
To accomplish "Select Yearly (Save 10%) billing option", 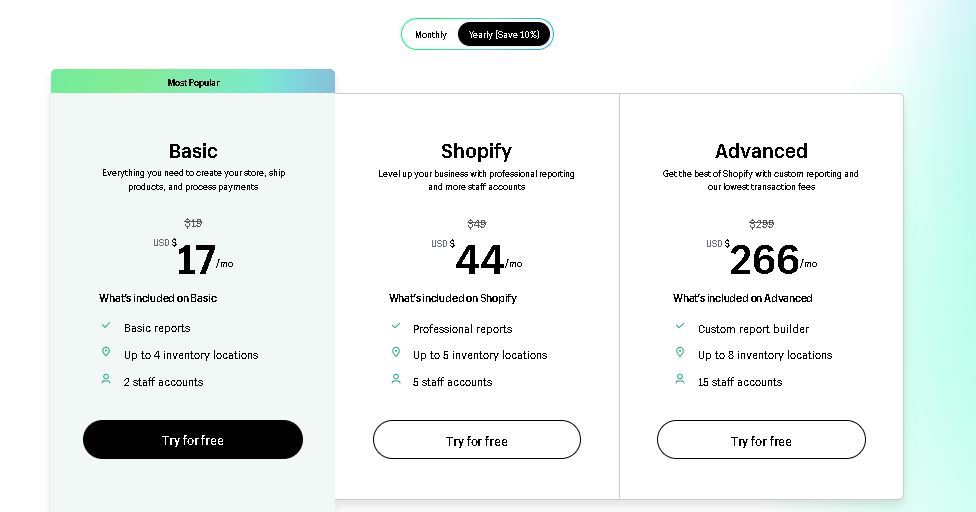I will [x=504, y=35].
